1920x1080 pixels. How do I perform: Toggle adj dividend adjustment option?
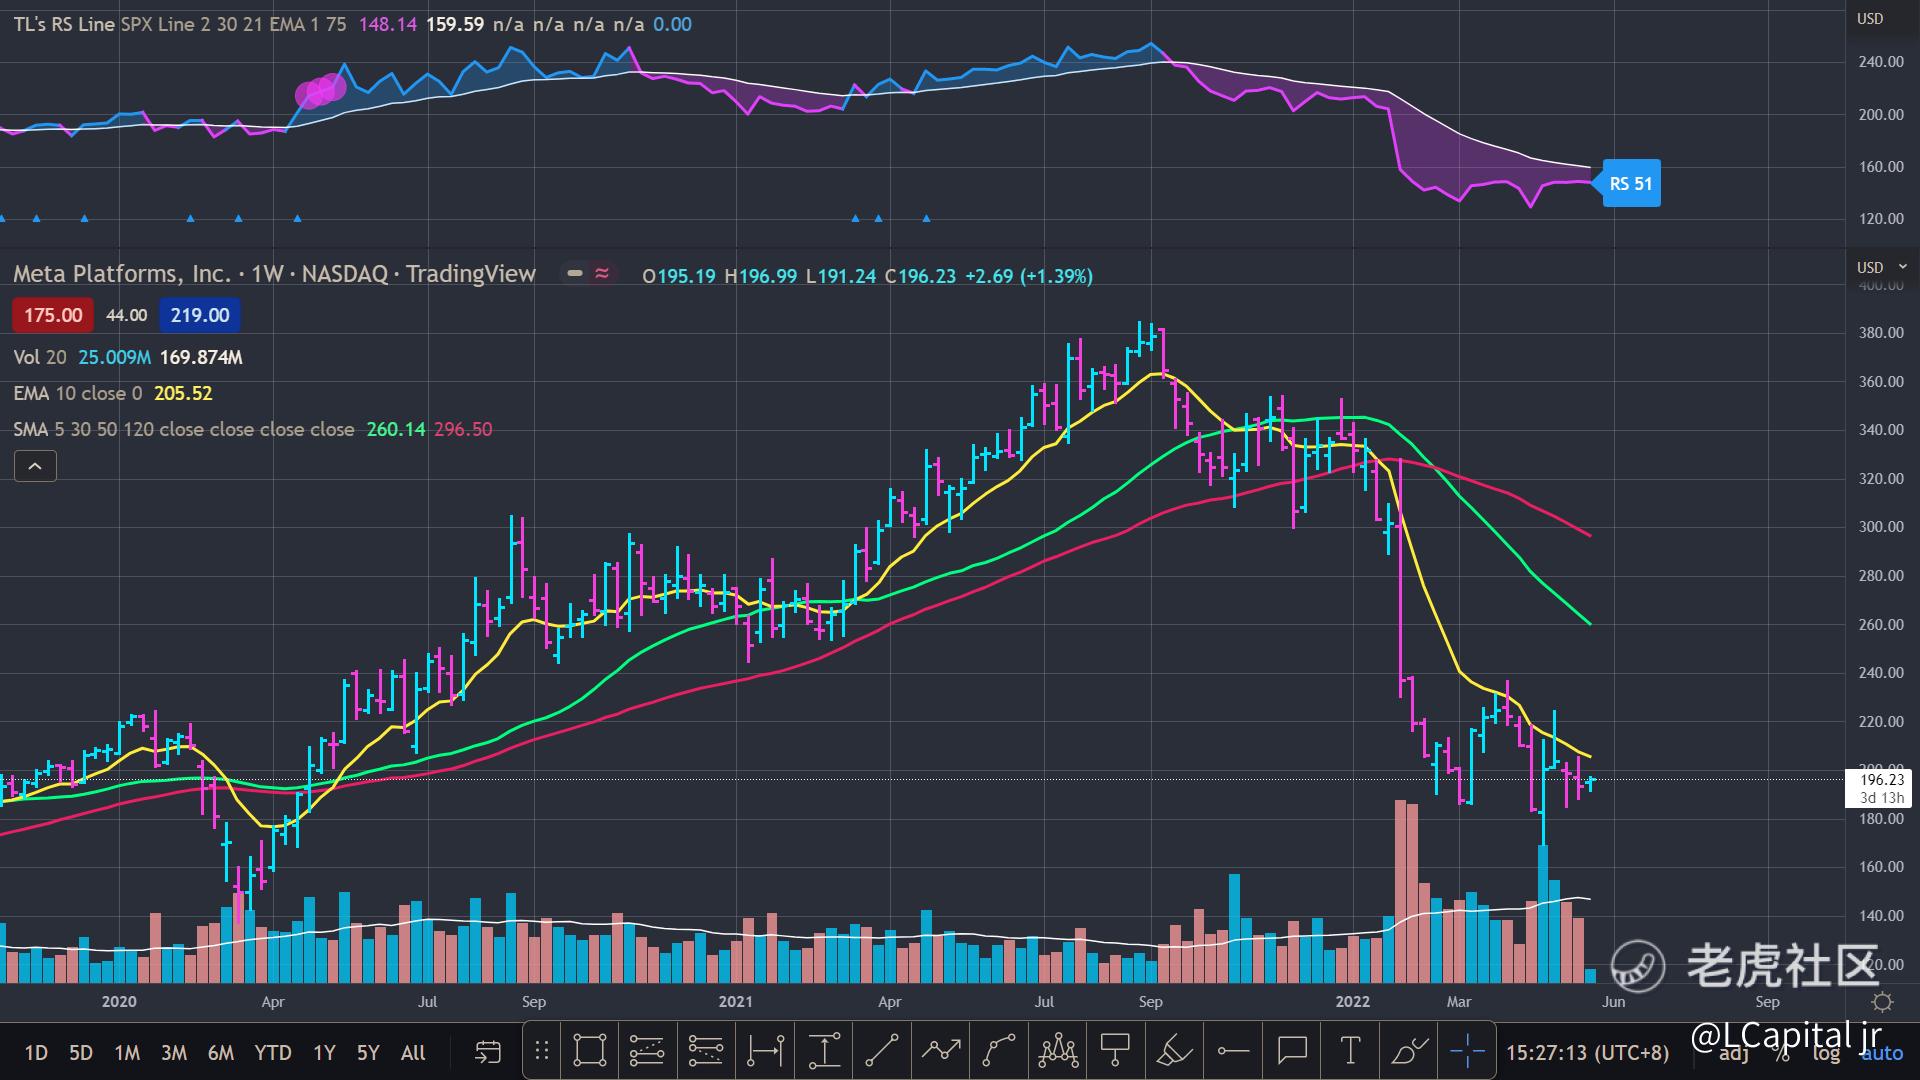coord(1733,1053)
